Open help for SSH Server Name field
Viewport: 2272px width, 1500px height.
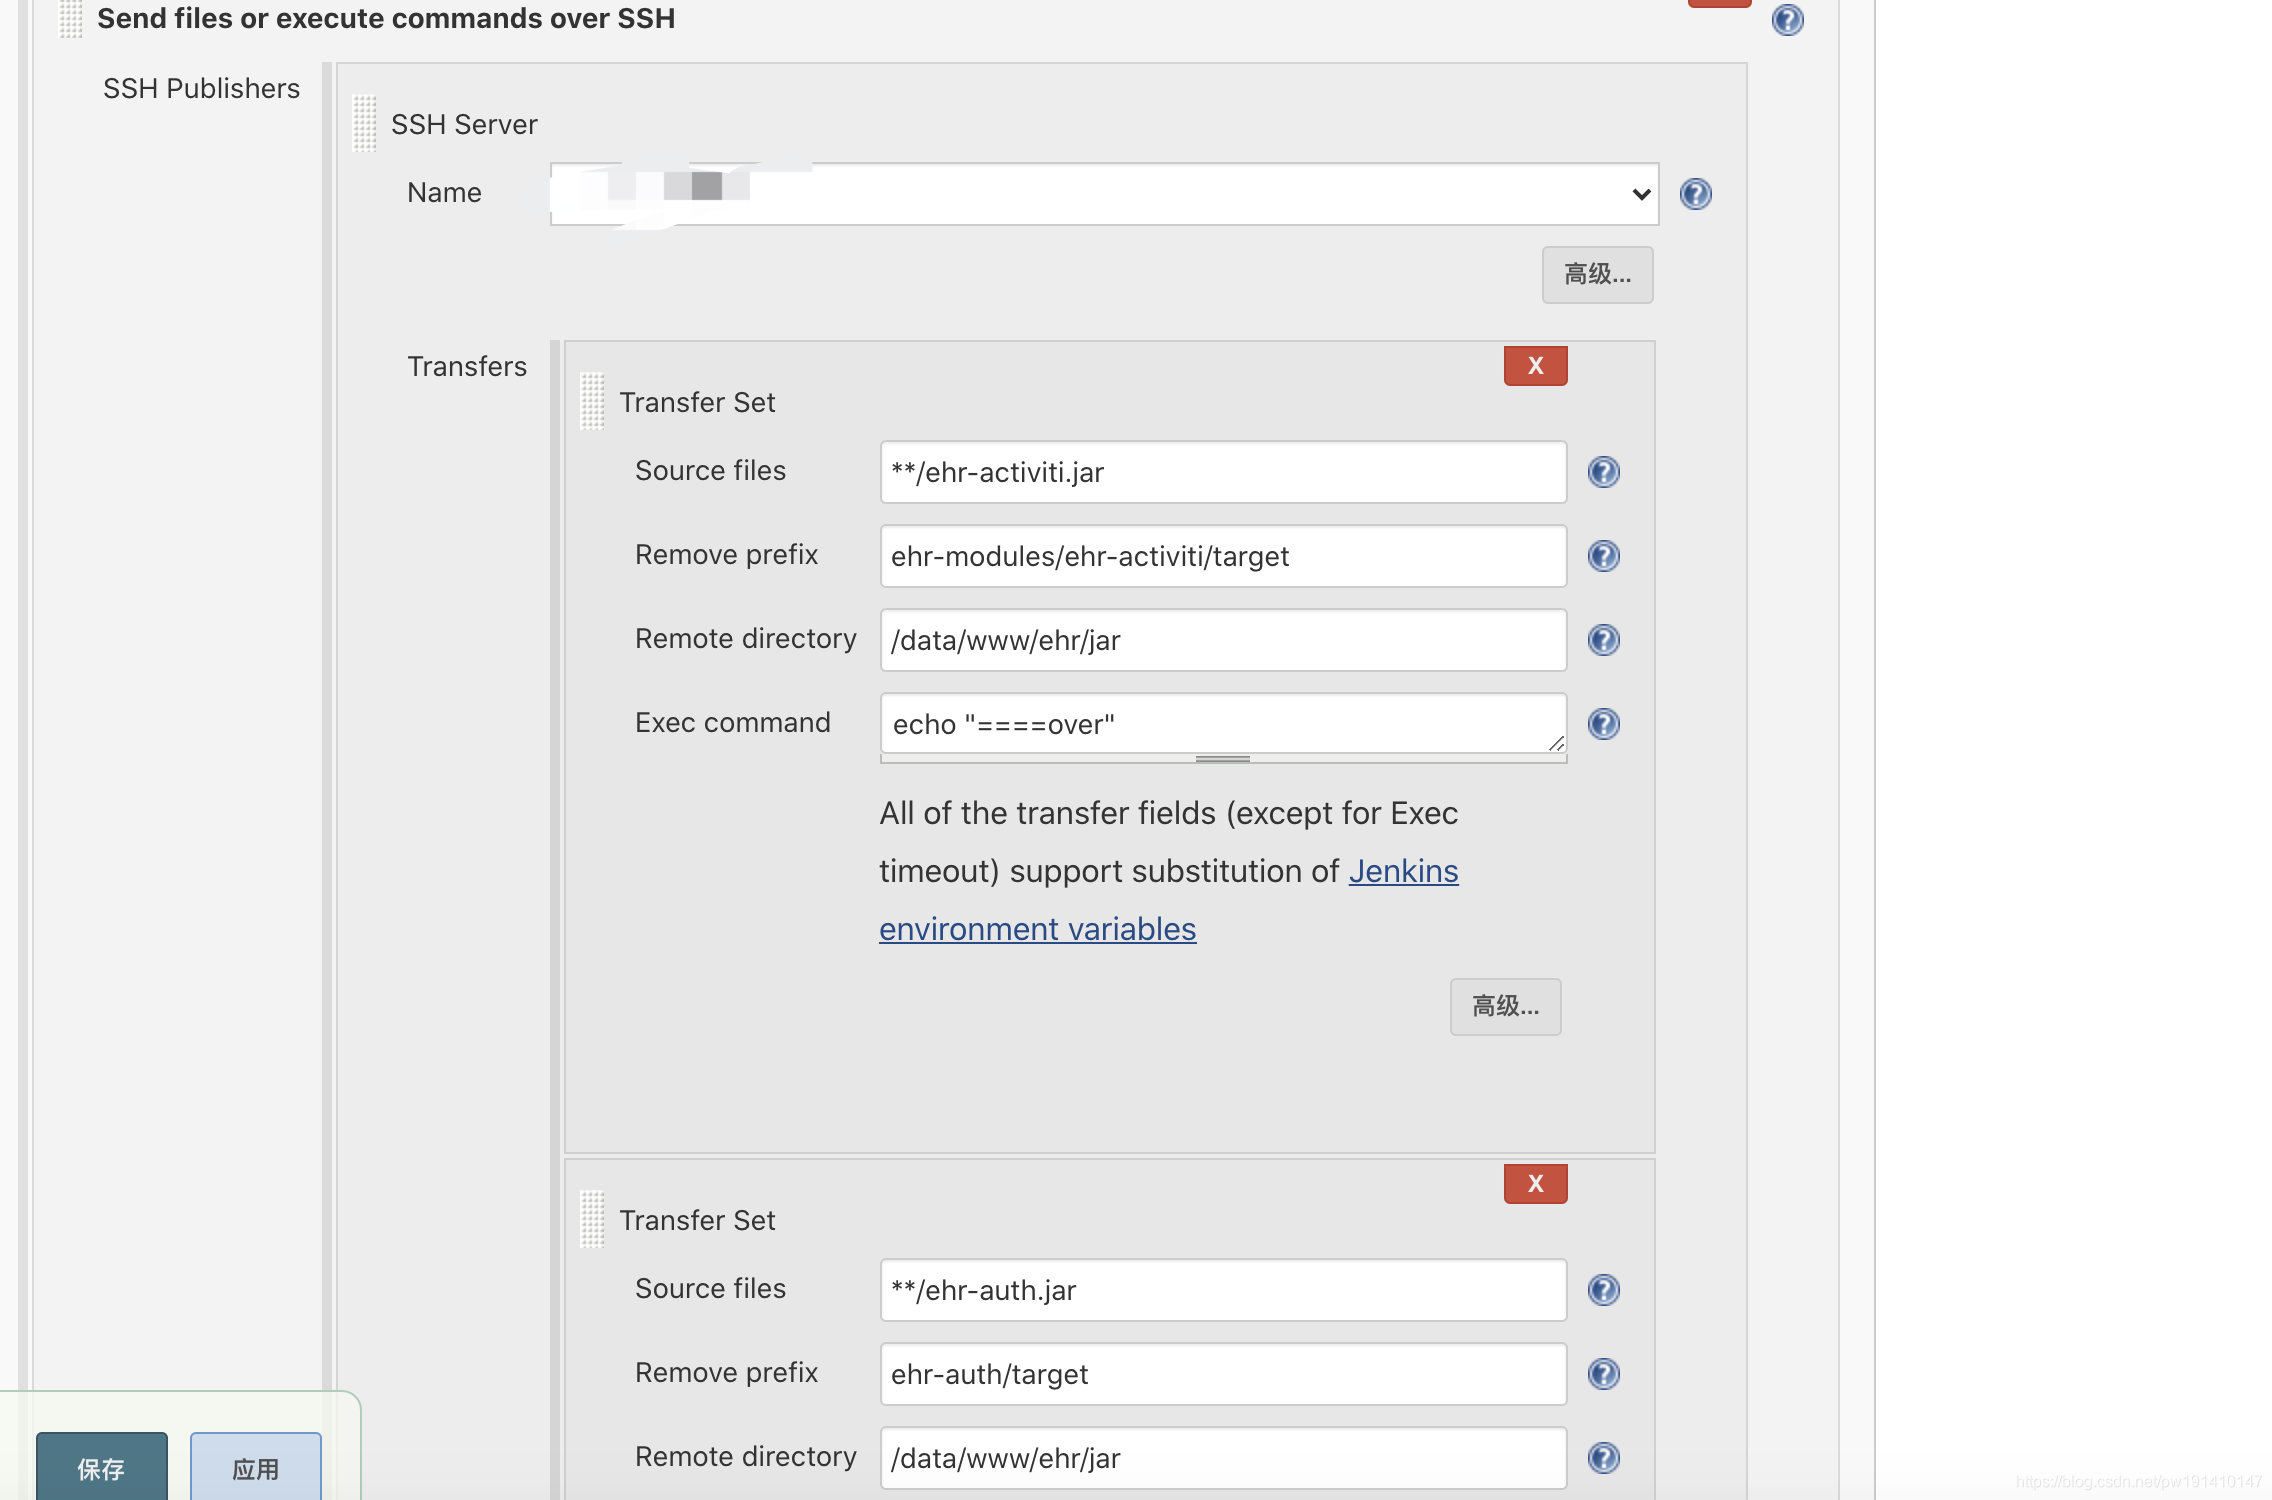pos(1695,194)
